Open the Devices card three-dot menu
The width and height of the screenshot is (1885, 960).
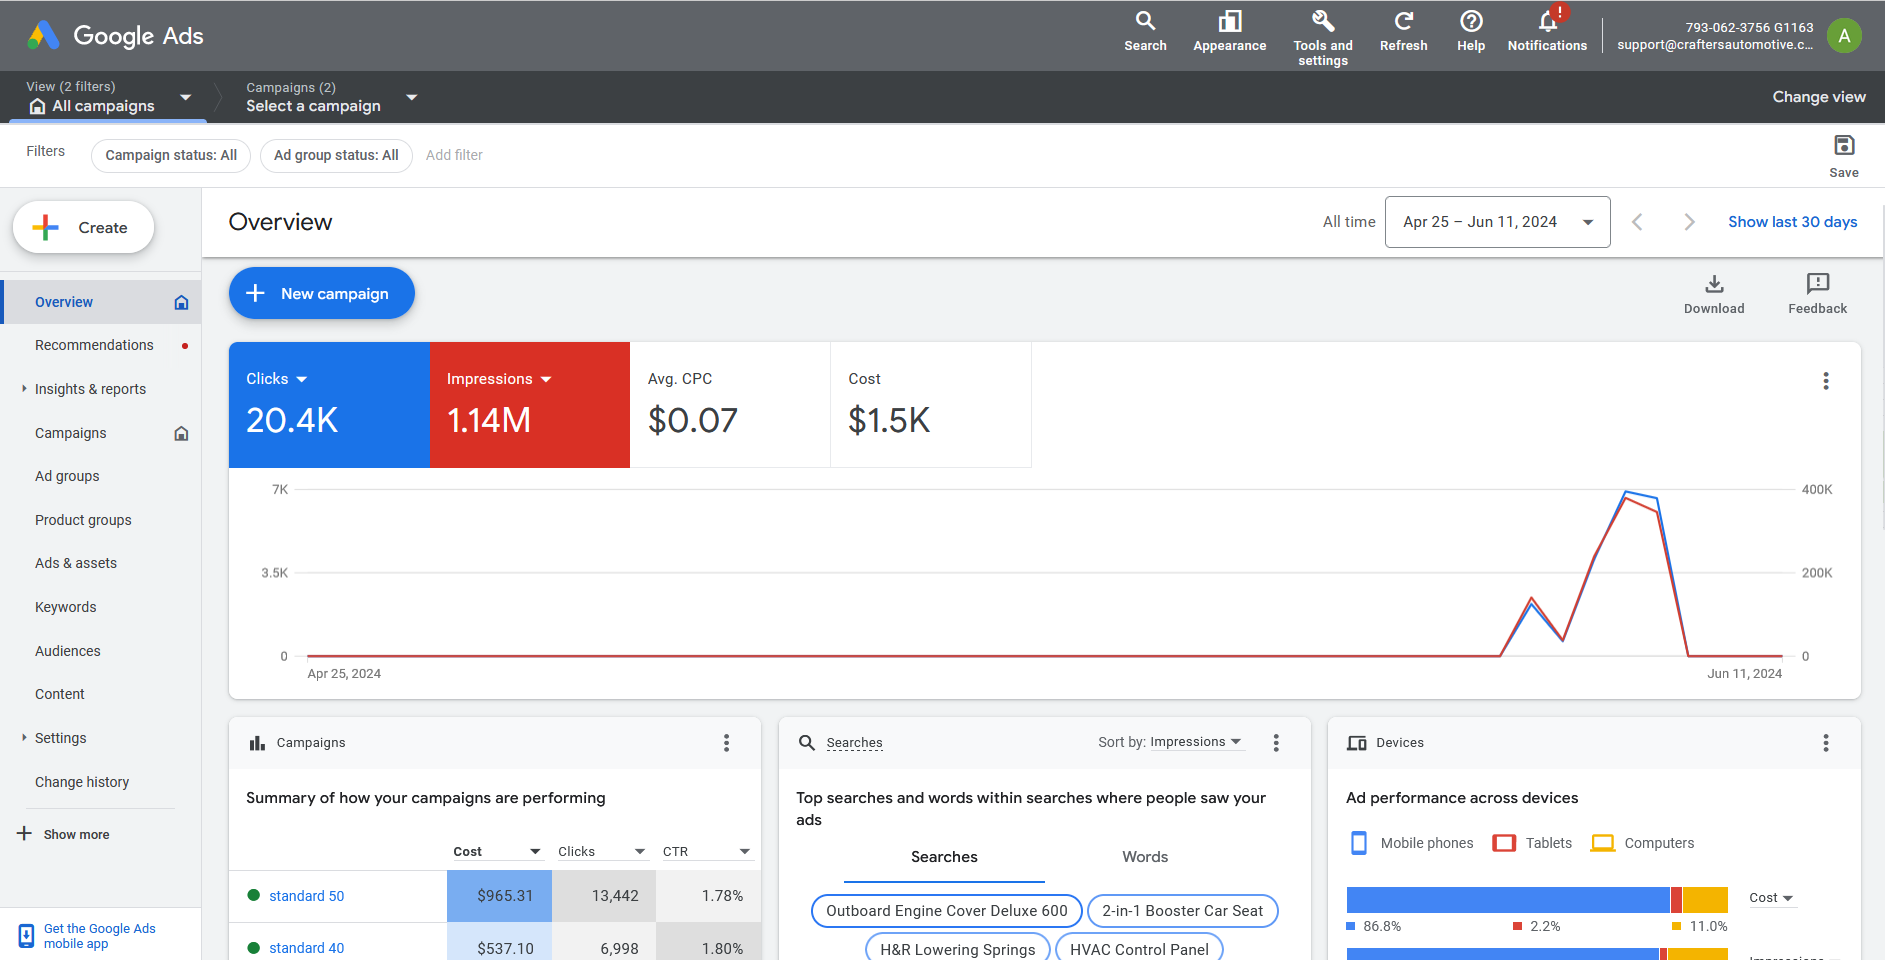click(x=1825, y=743)
